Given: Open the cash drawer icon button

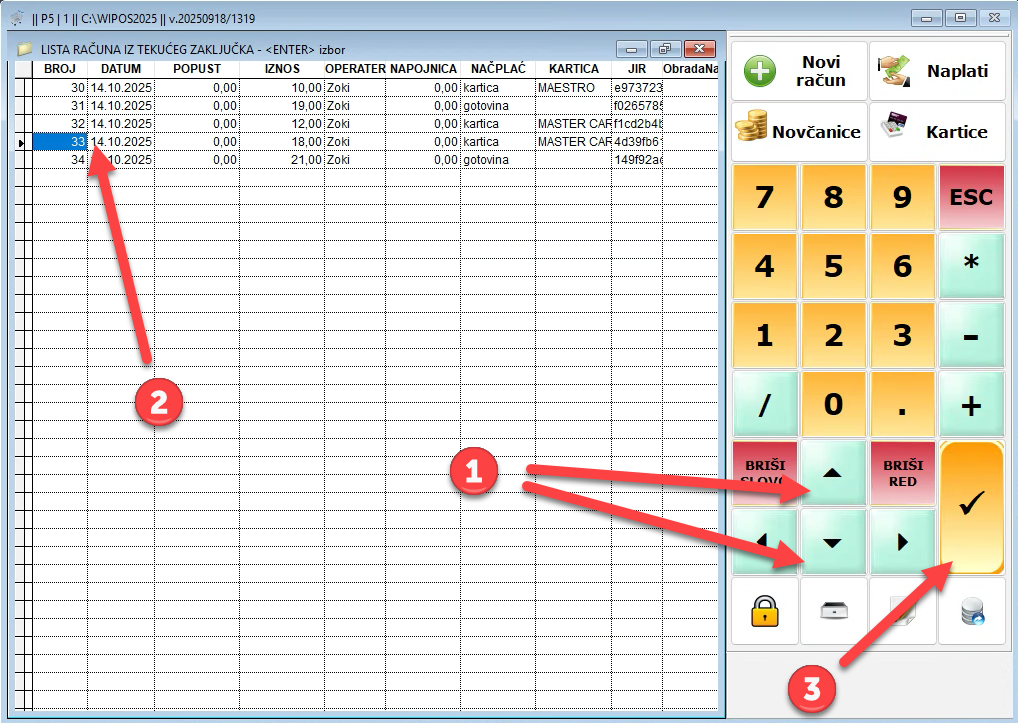Looking at the screenshot, I should point(834,611).
